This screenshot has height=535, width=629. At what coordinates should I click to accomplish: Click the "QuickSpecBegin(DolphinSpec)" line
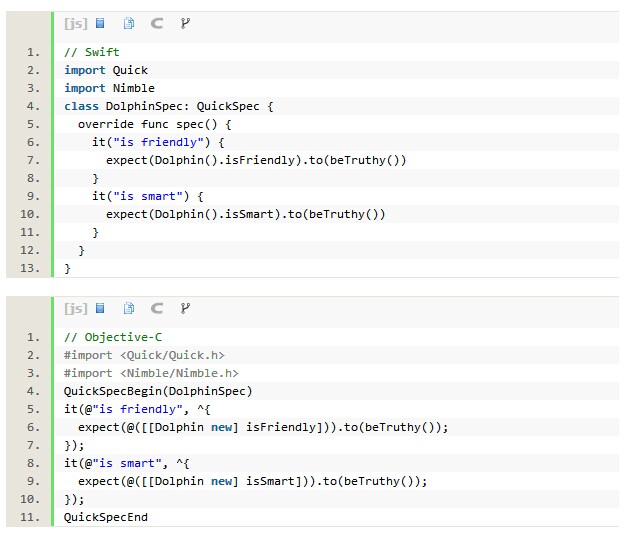pyautogui.click(x=158, y=391)
